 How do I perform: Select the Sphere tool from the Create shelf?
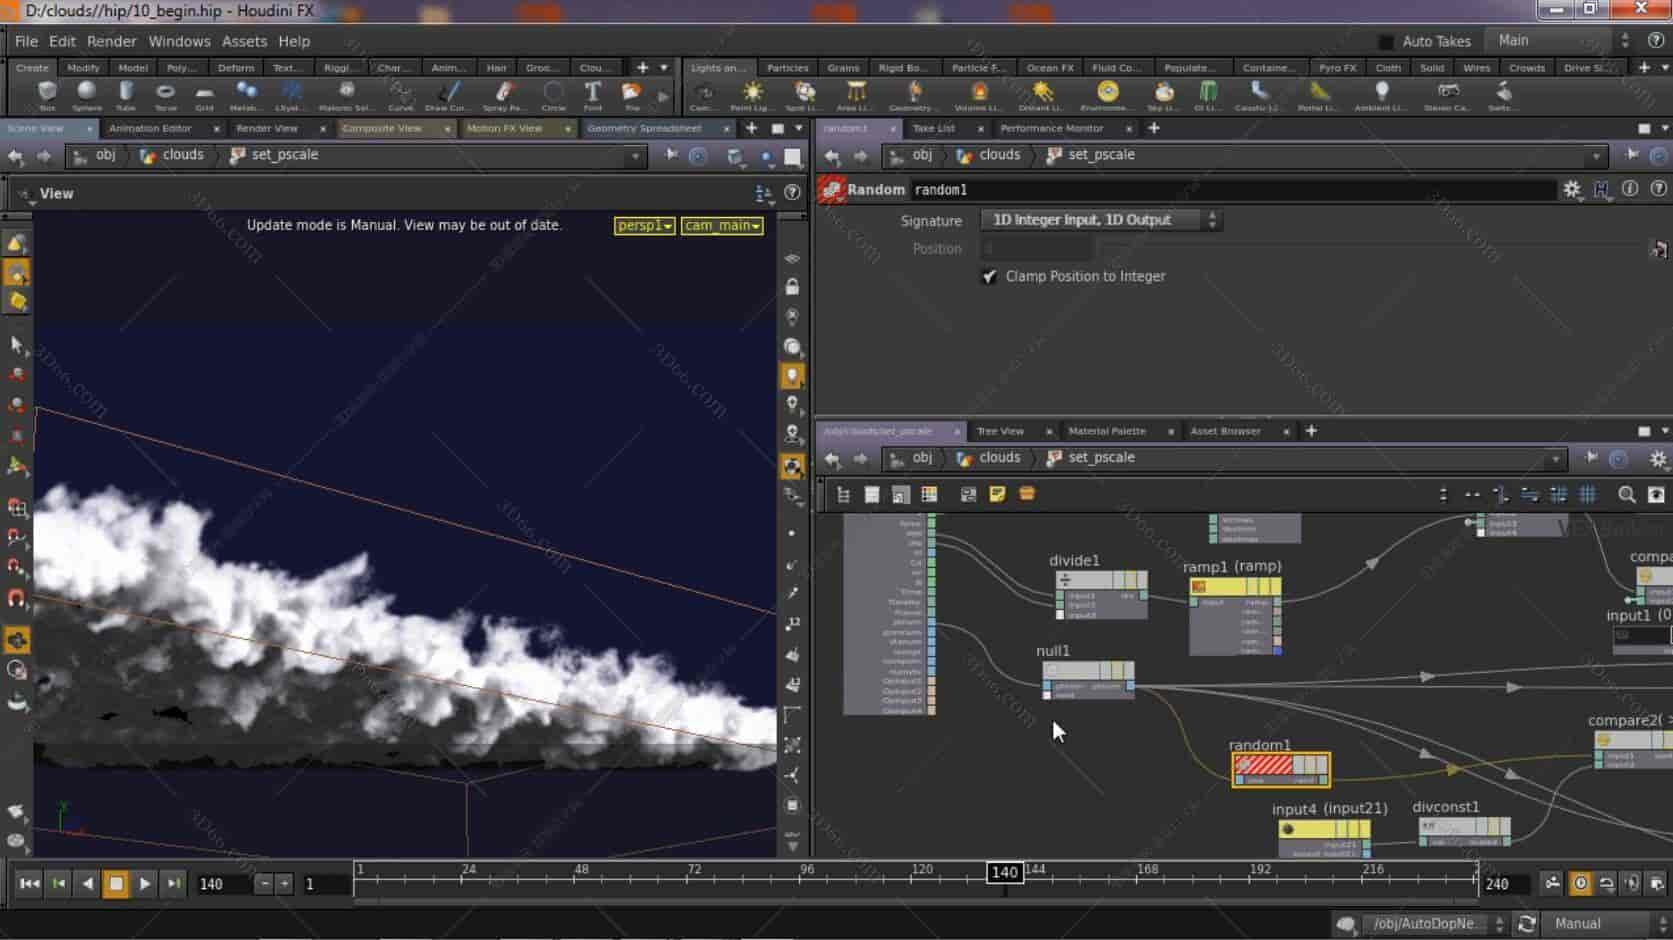coord(86,97)
